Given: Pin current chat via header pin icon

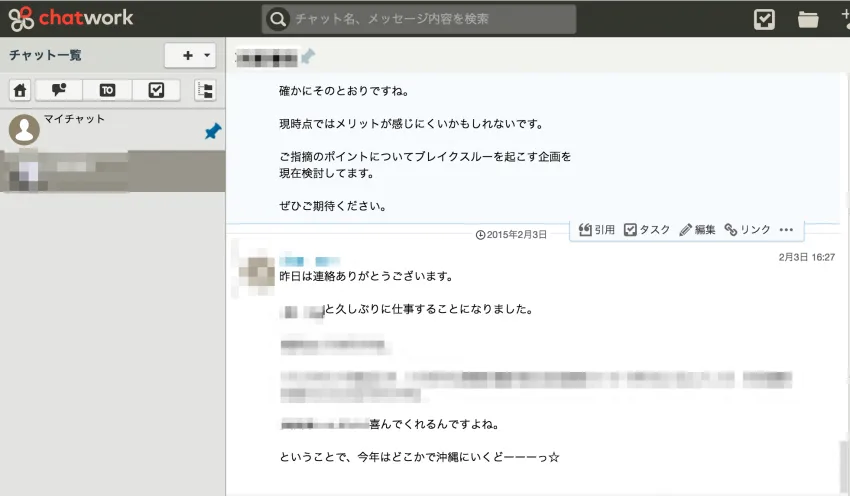Looking at the screenshot, I should 307,56.
